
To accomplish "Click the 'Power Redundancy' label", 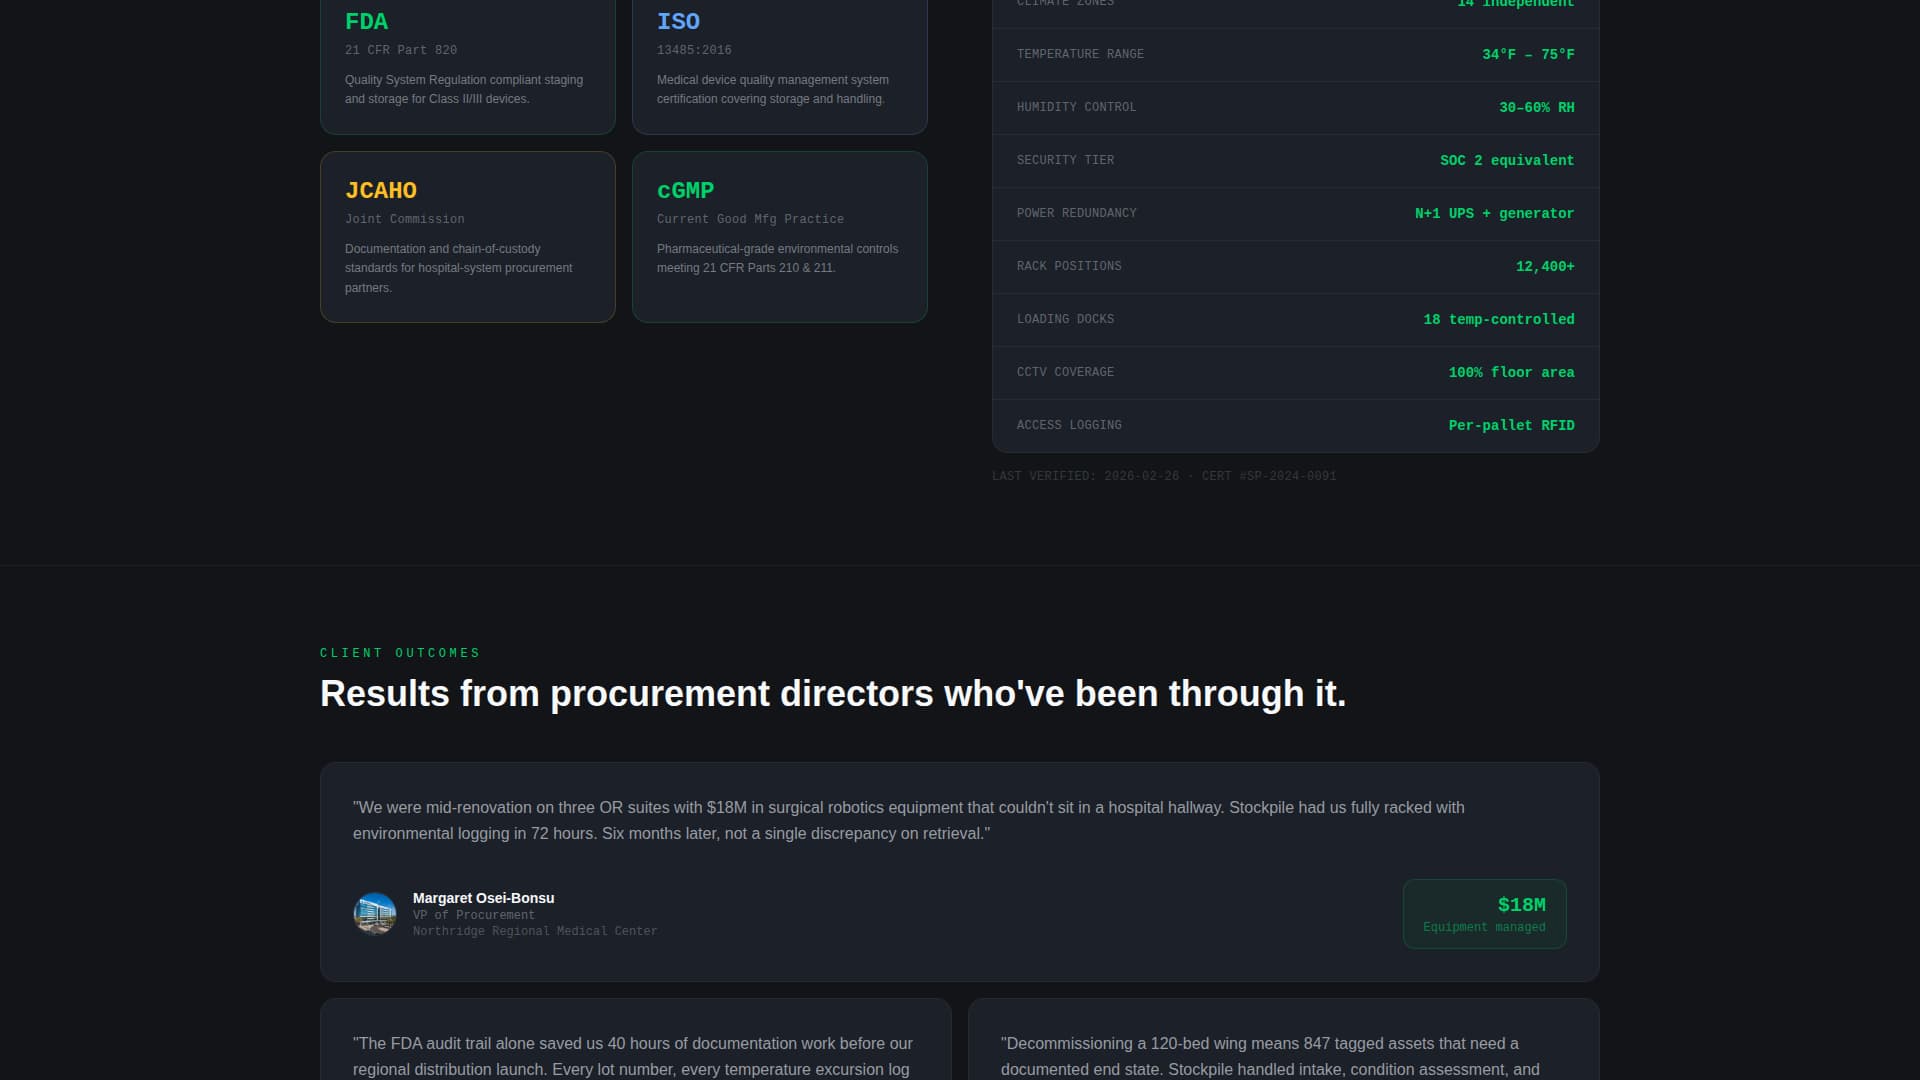I will tap(1077, 213).
